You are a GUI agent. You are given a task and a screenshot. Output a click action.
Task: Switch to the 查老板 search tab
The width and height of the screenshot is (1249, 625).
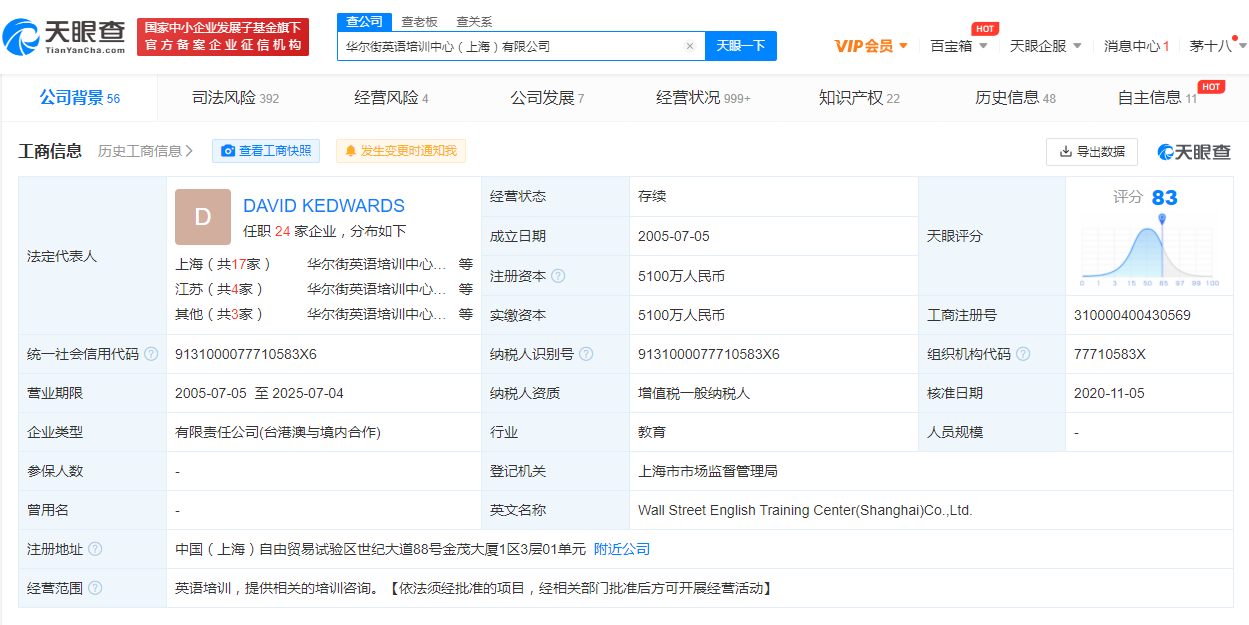pos(420,22)
